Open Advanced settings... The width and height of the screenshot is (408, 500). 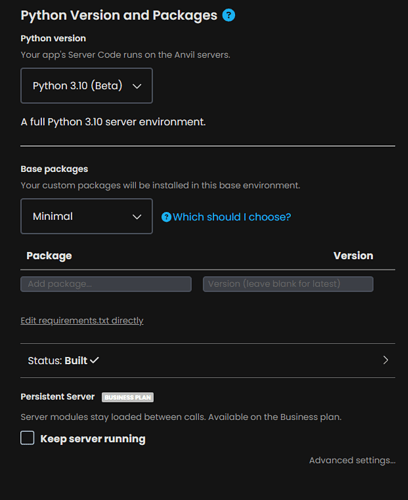coord(352,460)
